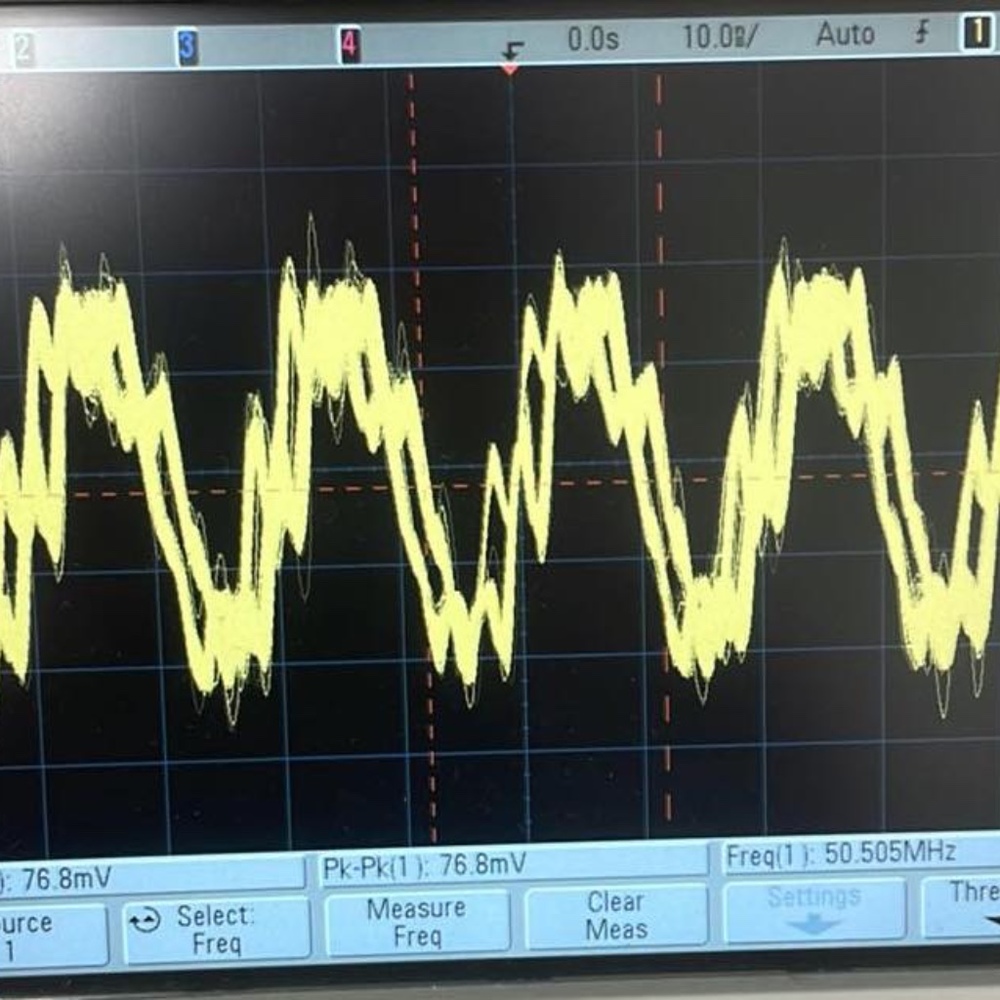Click the rotary knob icon beside Select
The height and width of the screenshot is (1000, 1000).
[x=144, y=920]
